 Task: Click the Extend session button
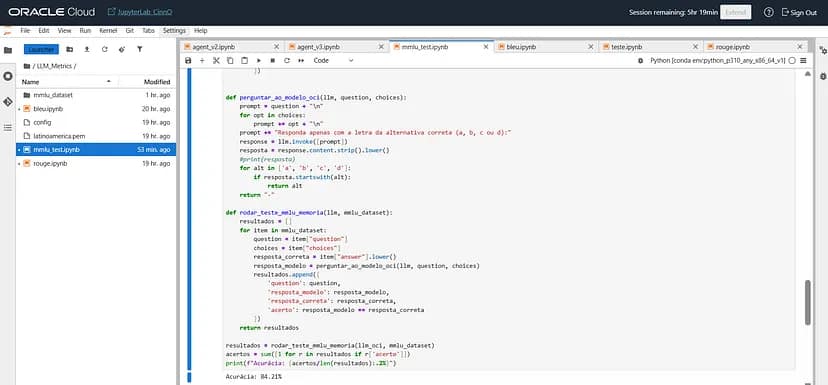tap(736, 12)
